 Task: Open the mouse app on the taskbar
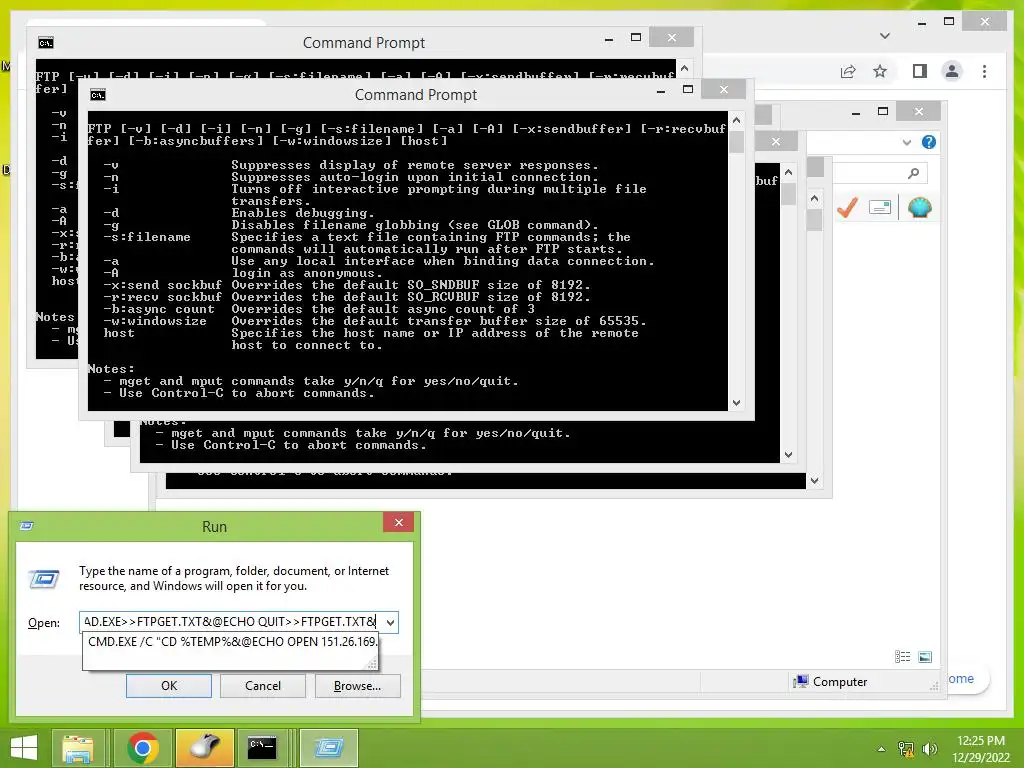(x=204, y=748)
